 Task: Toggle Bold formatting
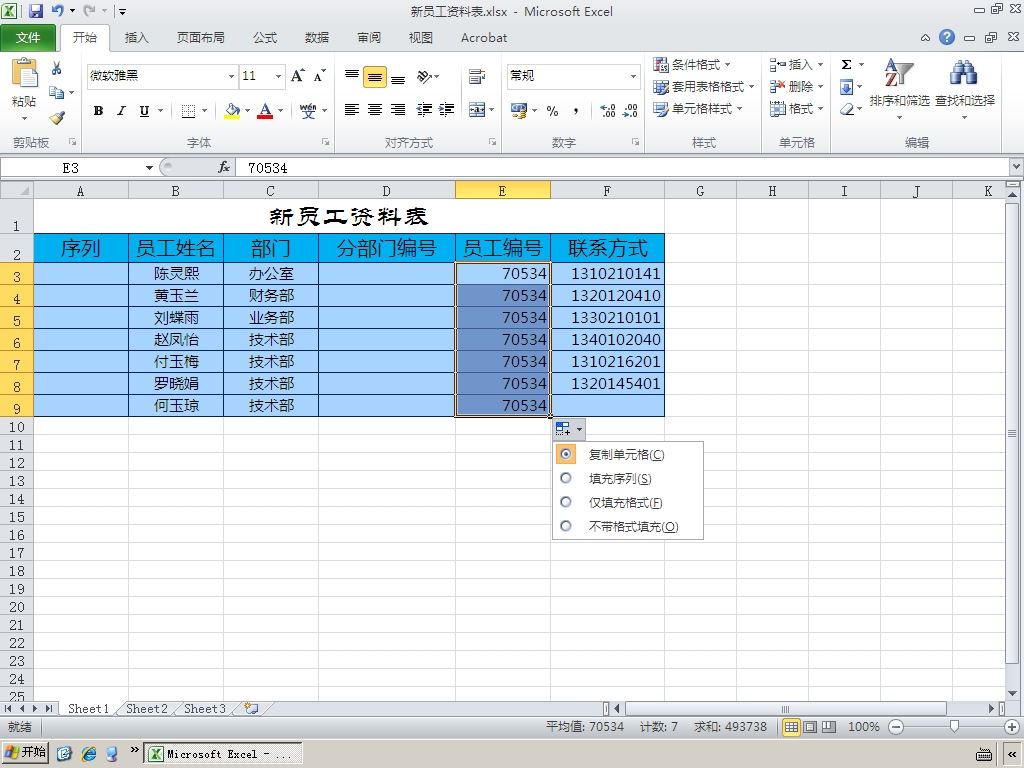[x=99, y=111]
